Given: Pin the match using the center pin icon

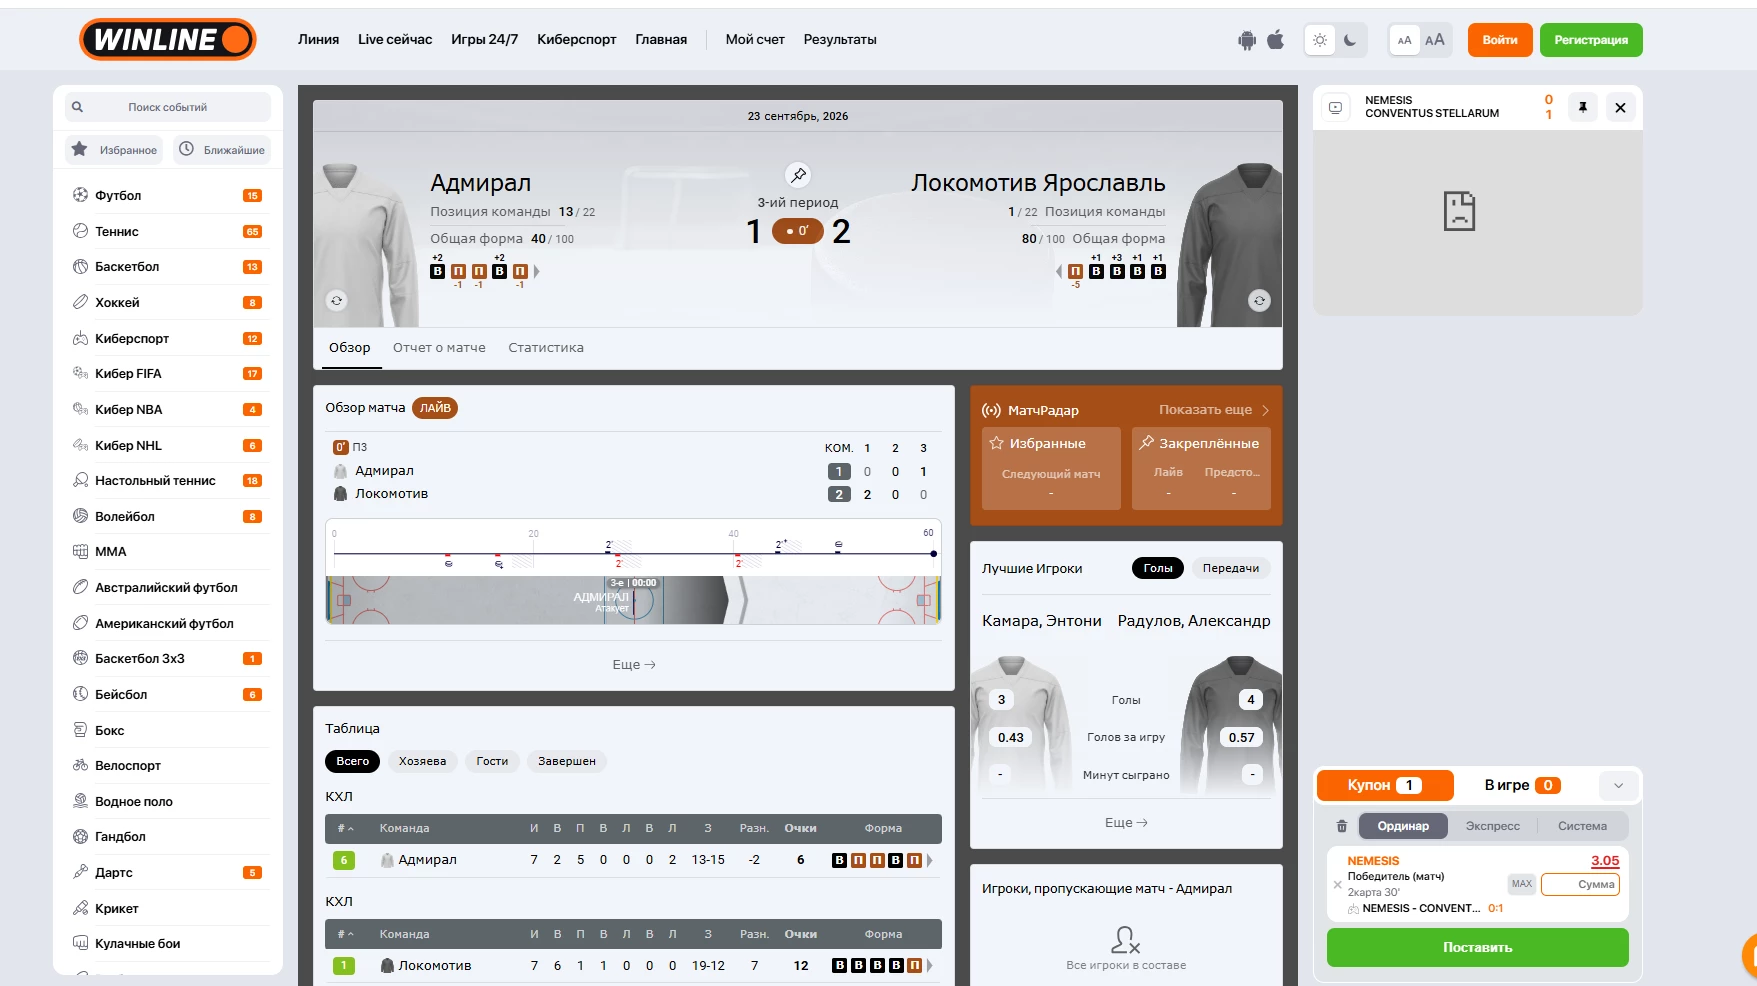Looking at the screenshot, I should pyautogui.click(x=798, y=175).
